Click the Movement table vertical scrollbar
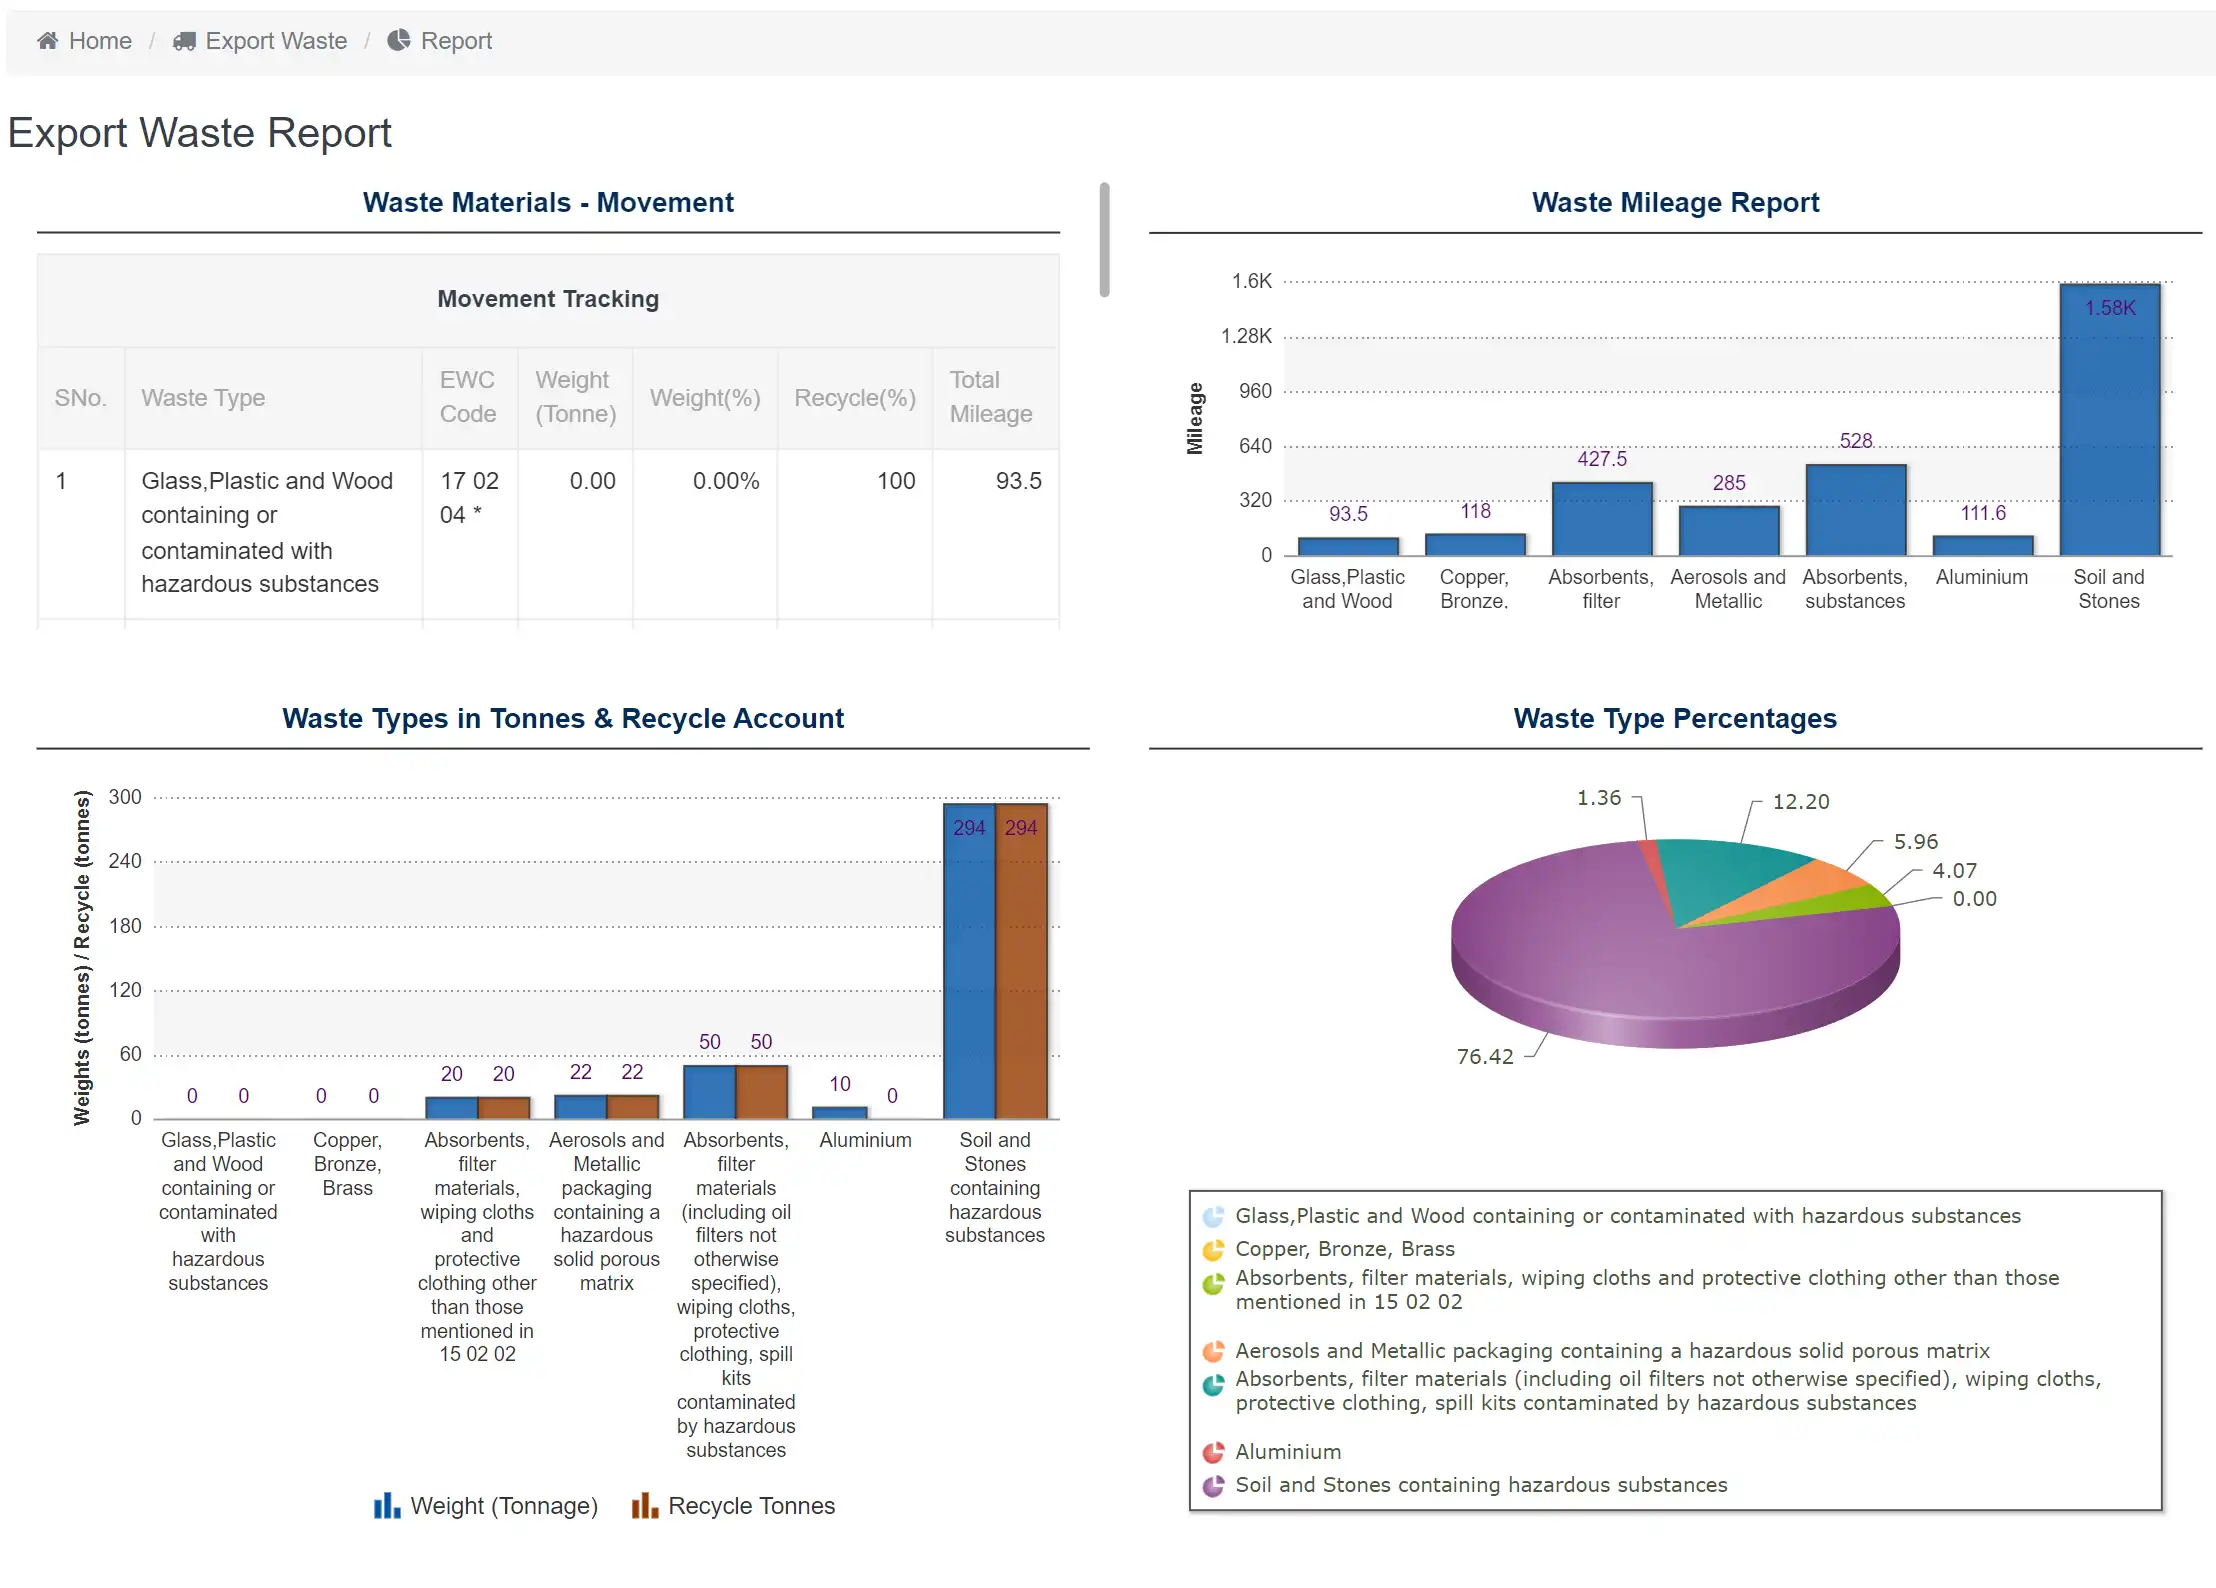 click(1104, 240)
